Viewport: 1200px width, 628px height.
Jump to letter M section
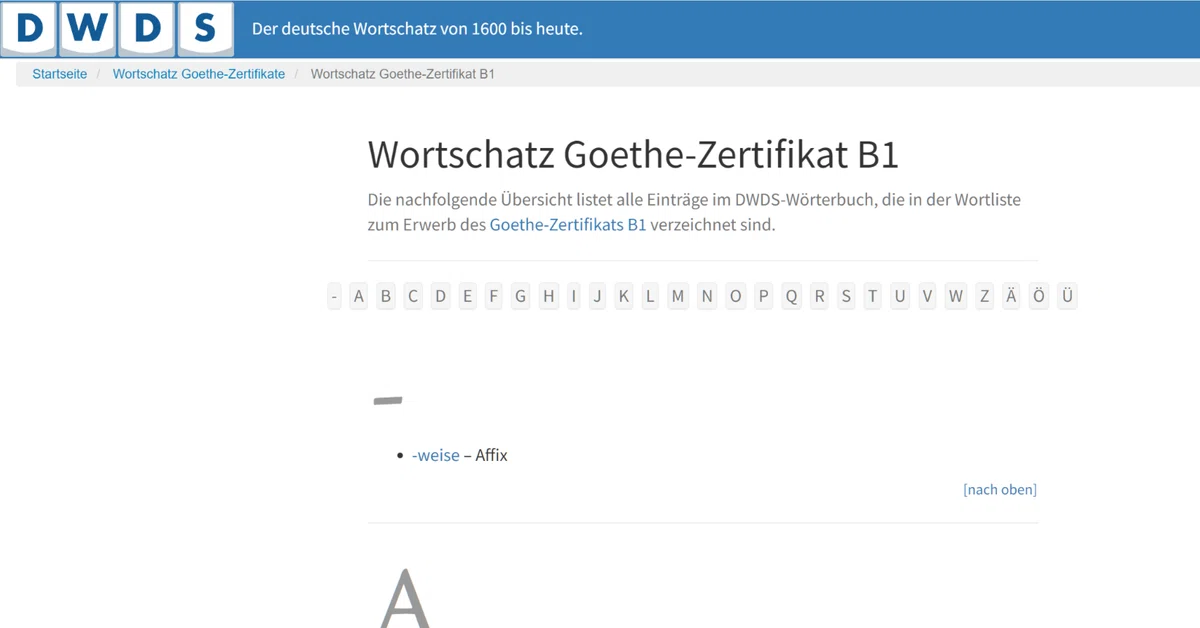678,296
